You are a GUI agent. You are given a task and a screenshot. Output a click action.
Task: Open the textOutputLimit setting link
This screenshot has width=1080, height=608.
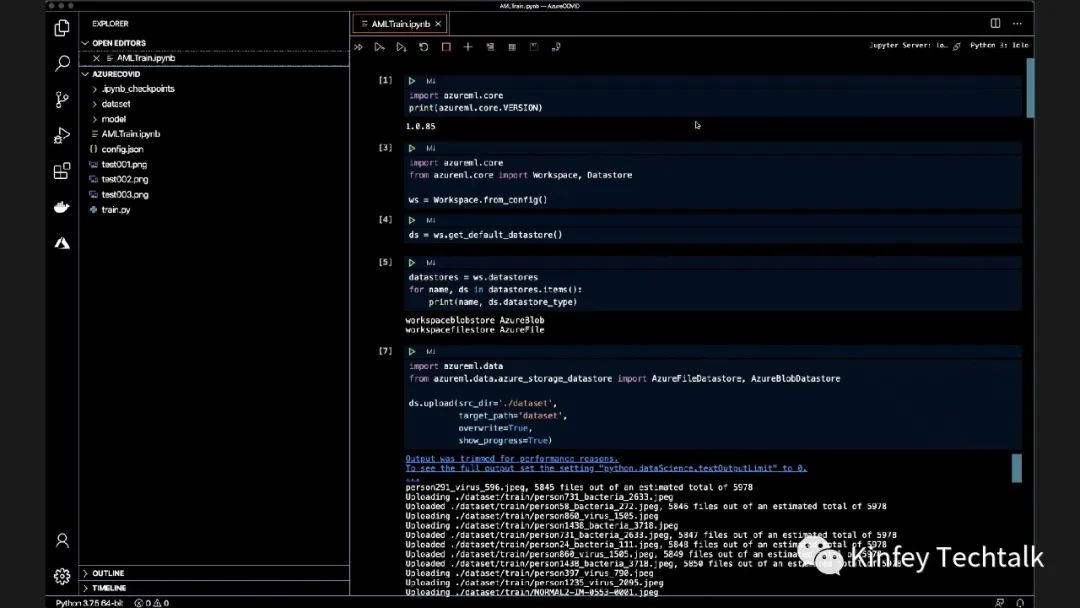606,468
